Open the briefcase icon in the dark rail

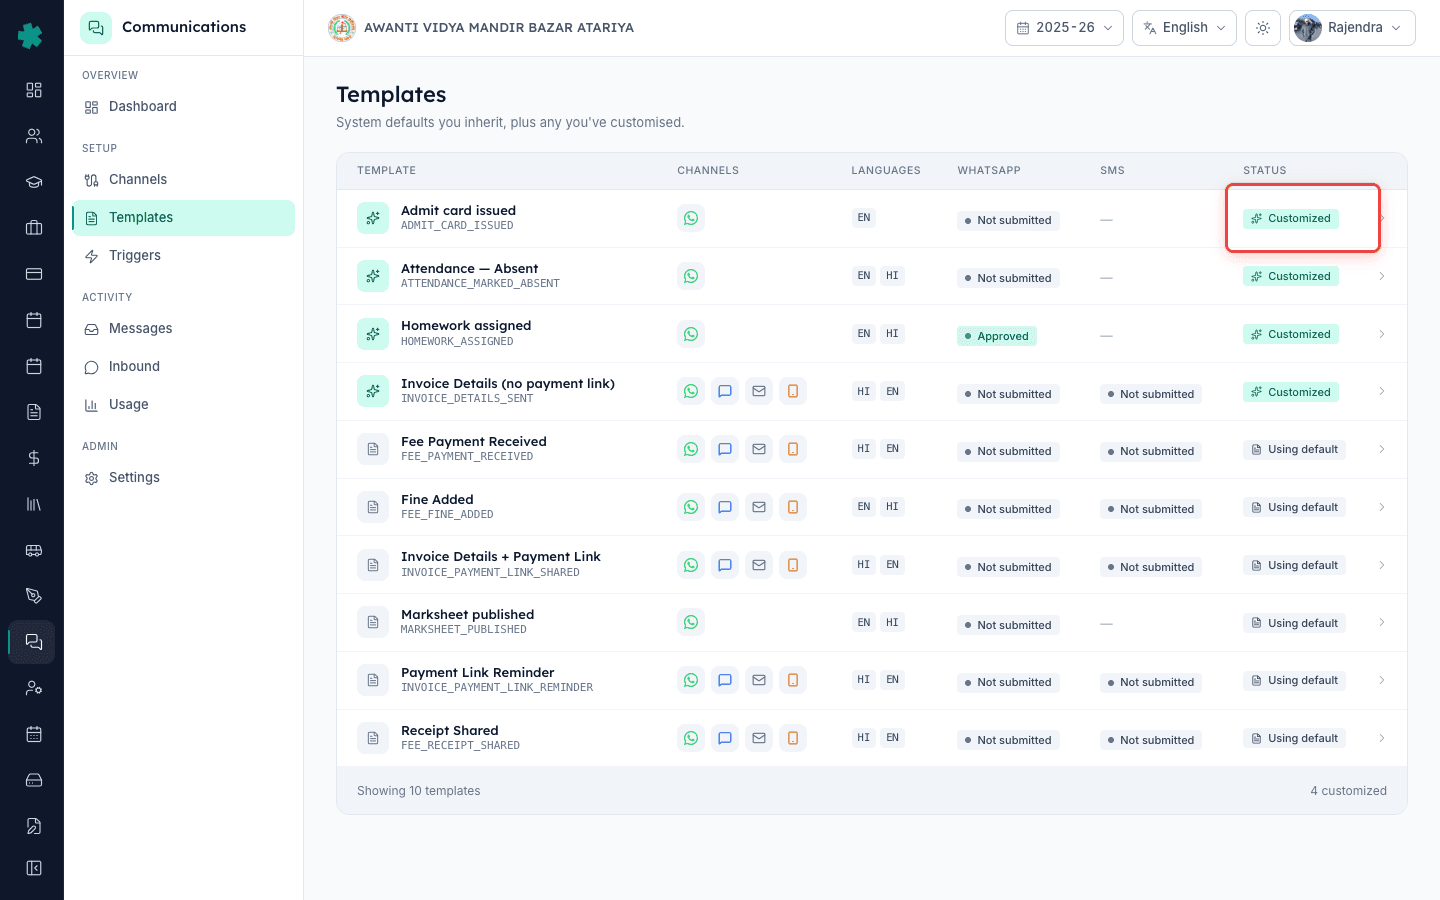[34, 228]
